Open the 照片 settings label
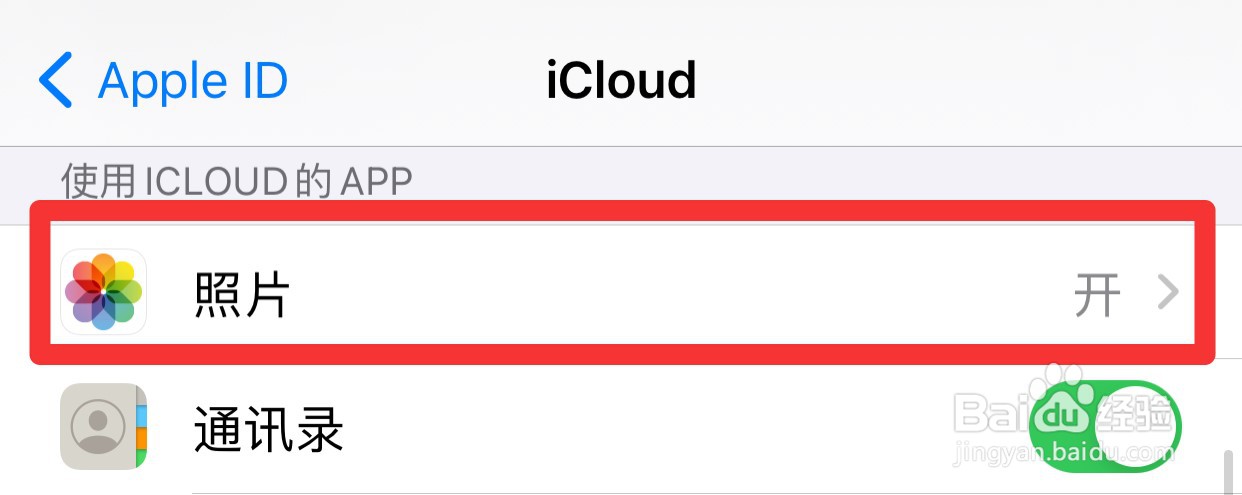1242x495 pixels. tap(242, 294)
